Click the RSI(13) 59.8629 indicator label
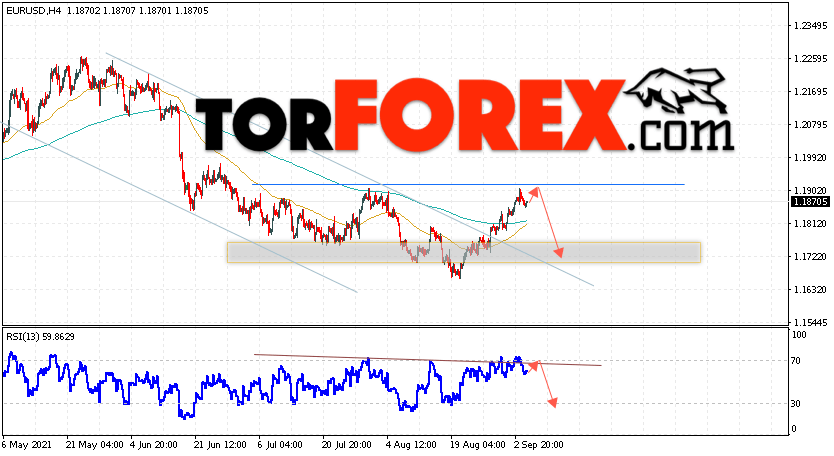 click(40, 336)
